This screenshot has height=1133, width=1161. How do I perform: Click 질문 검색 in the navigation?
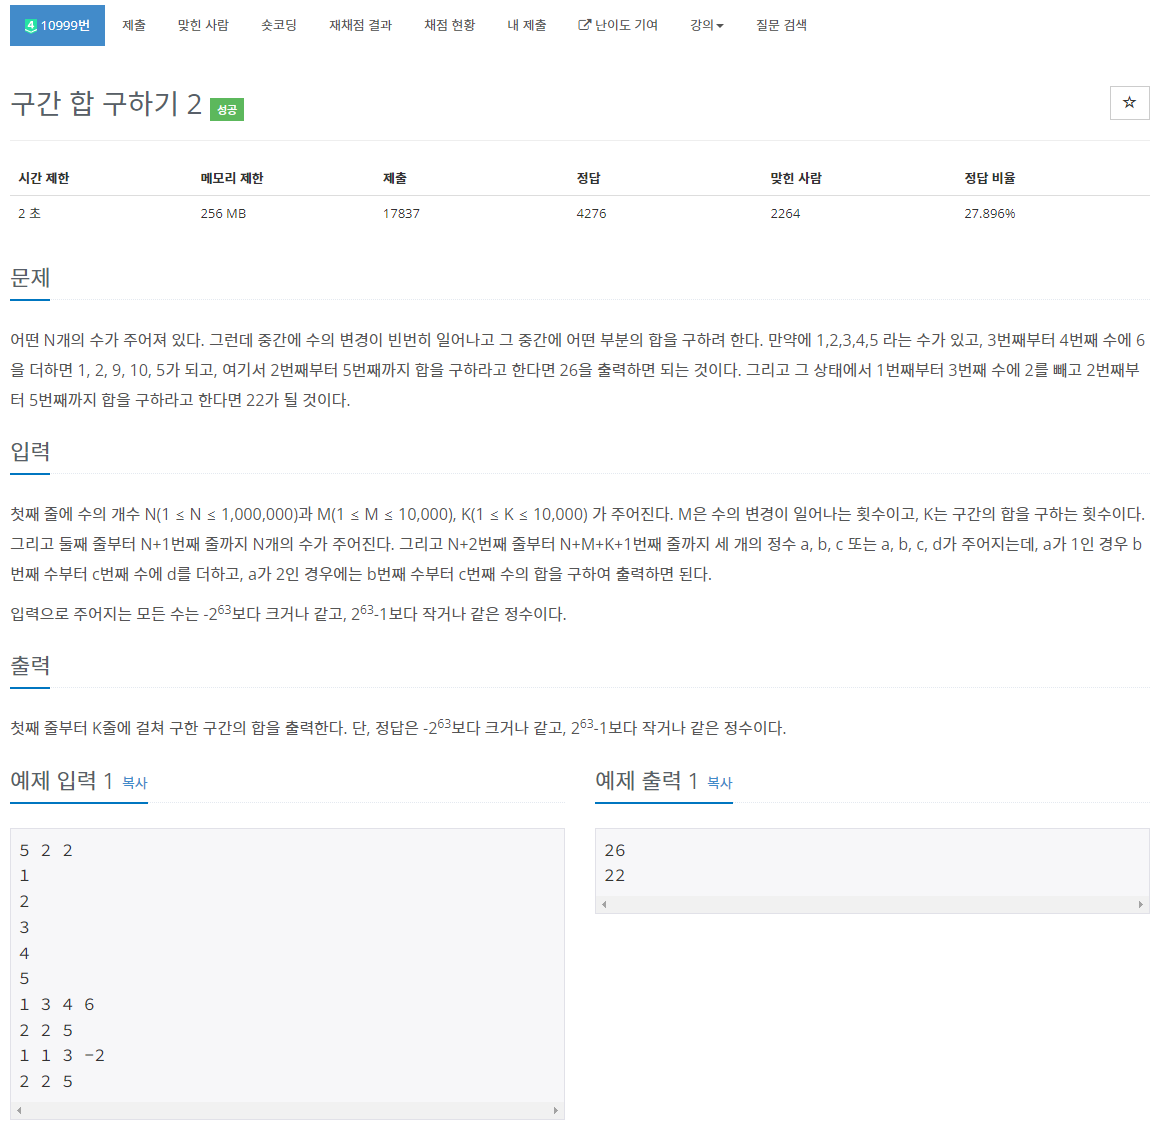point(781,25)
